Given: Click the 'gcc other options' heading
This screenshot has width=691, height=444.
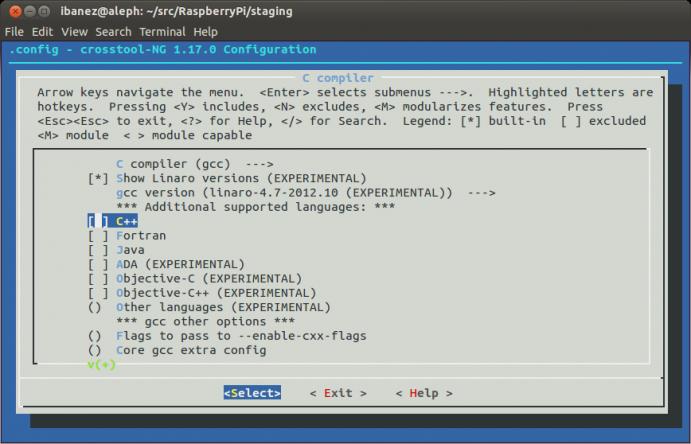Looking at the screenshot, I should coord(205,322).
